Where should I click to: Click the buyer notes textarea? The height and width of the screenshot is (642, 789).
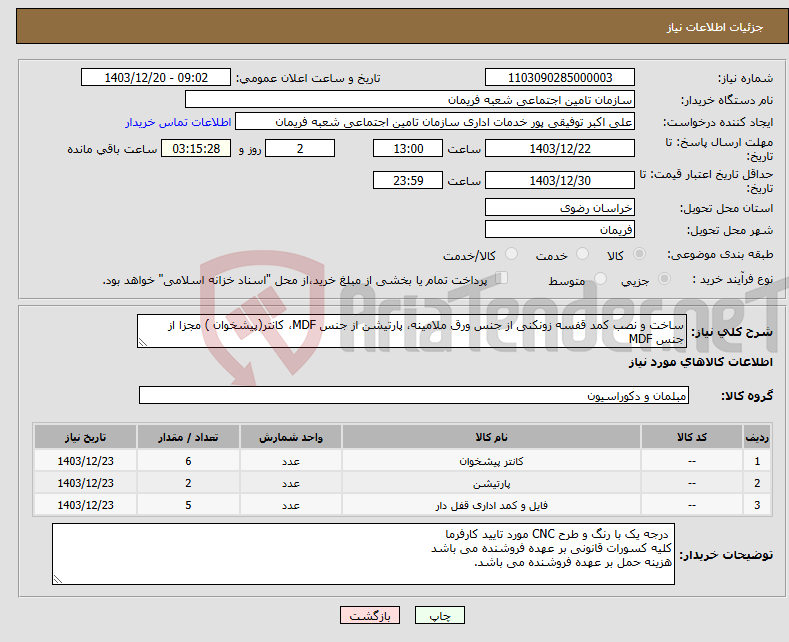[x=363, y=554]
